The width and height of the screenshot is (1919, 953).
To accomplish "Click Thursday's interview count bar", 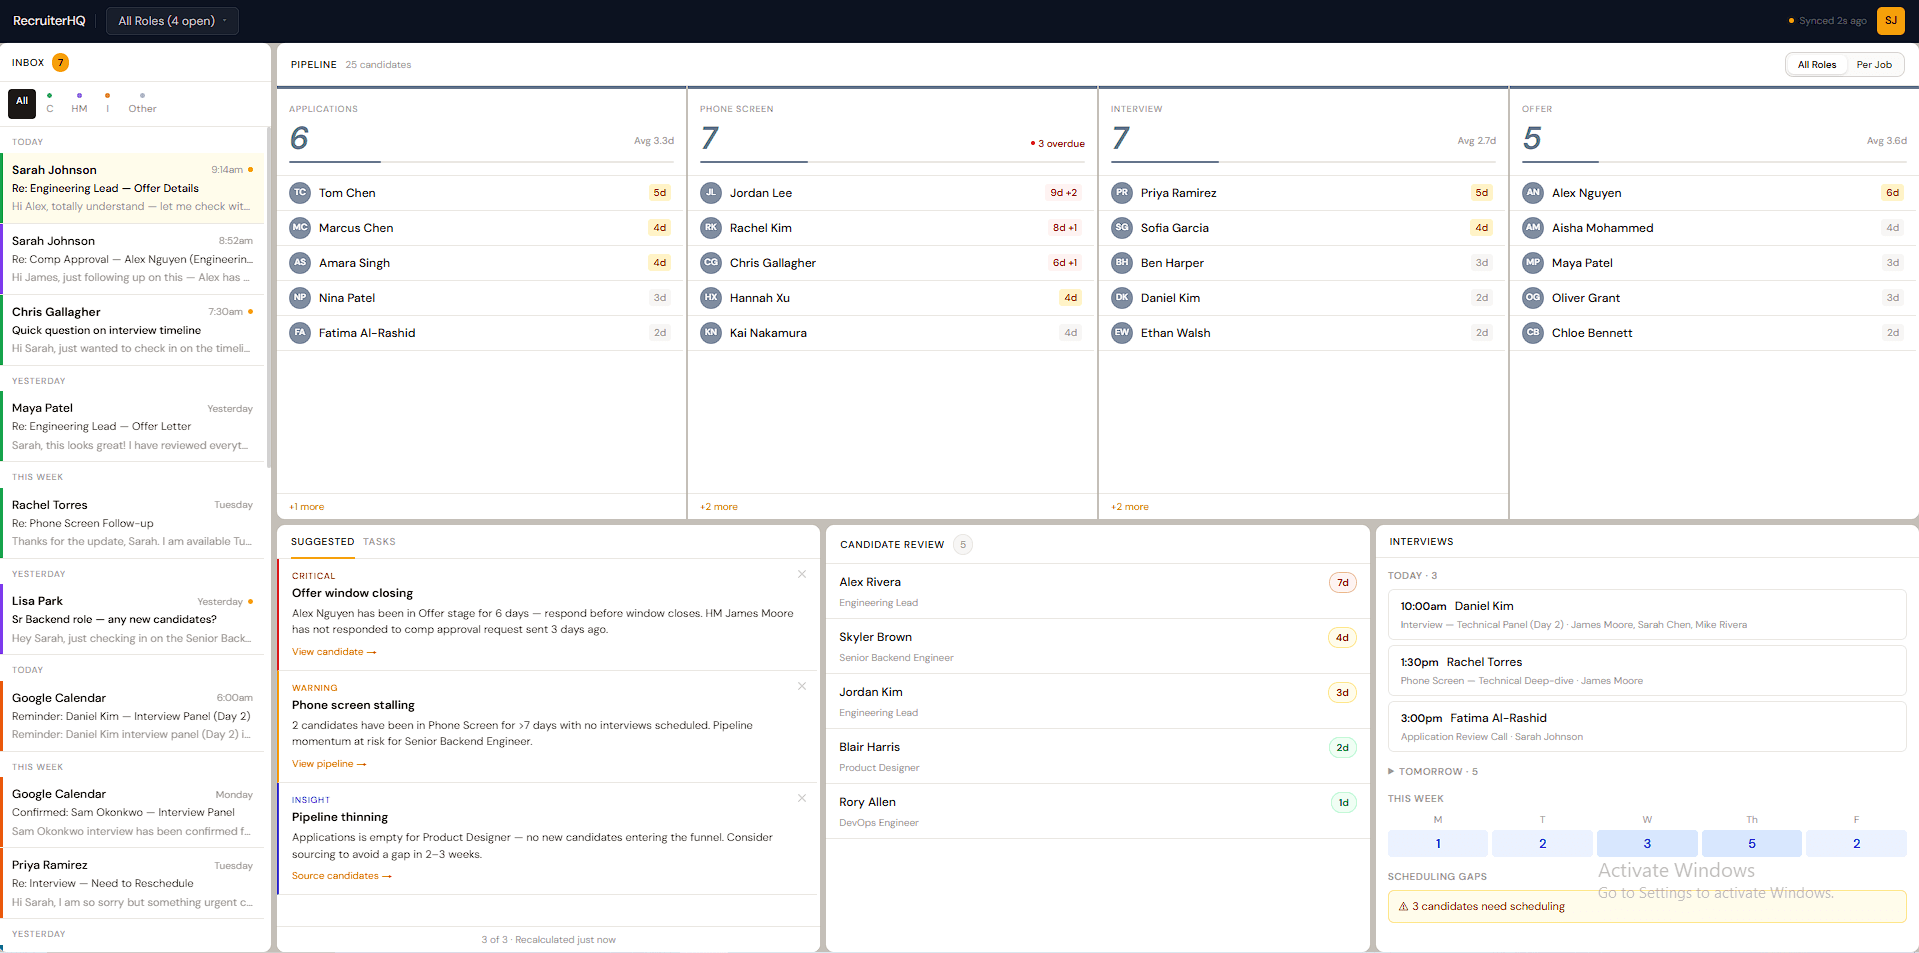I will pyautogui.click(x=1751, y=843).
